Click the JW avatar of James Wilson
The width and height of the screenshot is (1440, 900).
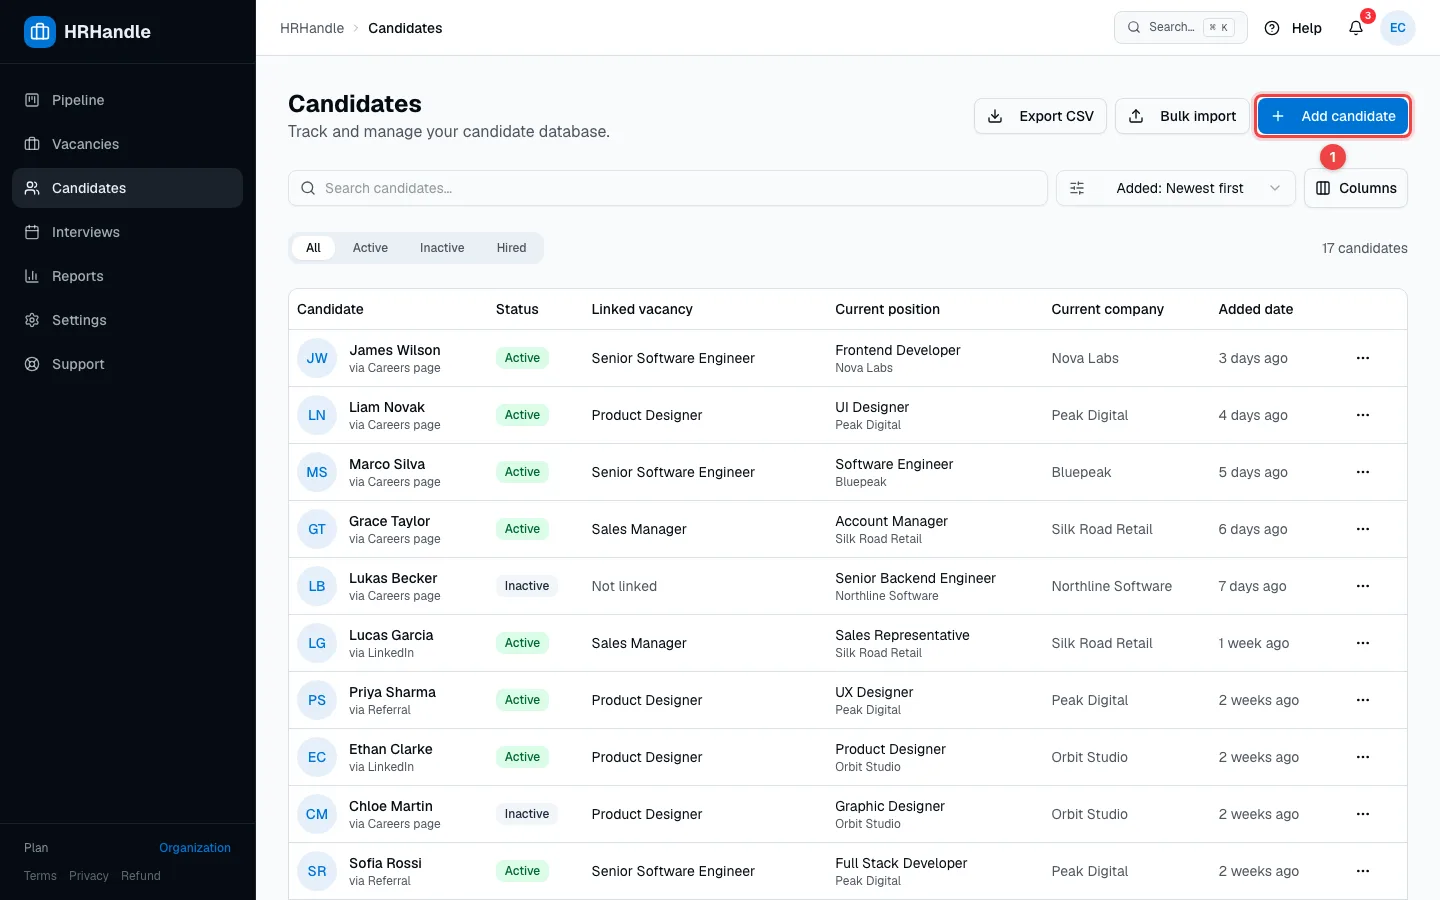317,358
